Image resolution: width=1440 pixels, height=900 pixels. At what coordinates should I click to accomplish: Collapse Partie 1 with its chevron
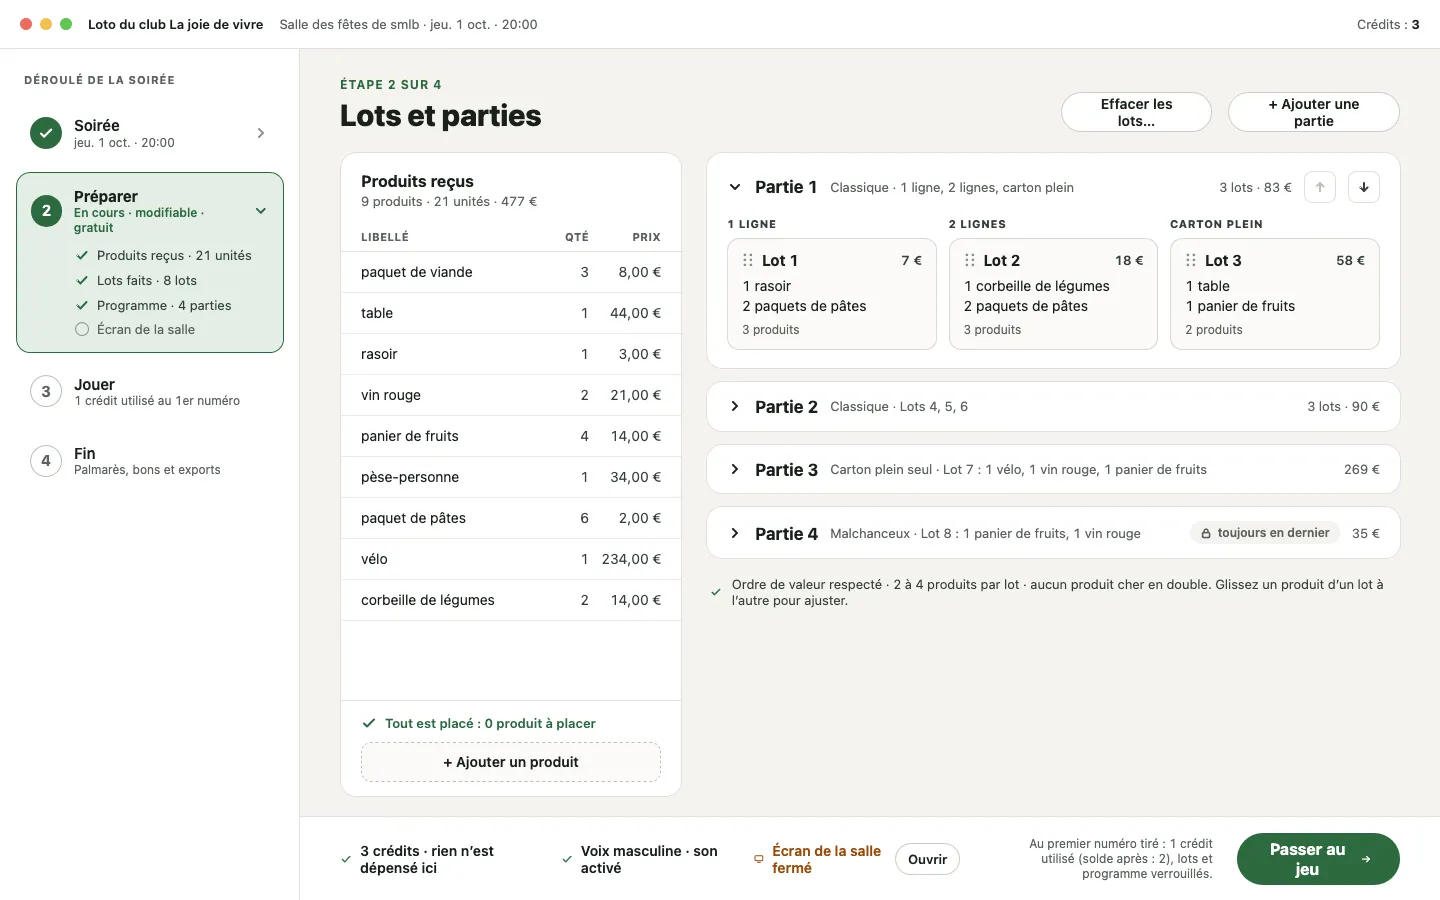735,187
